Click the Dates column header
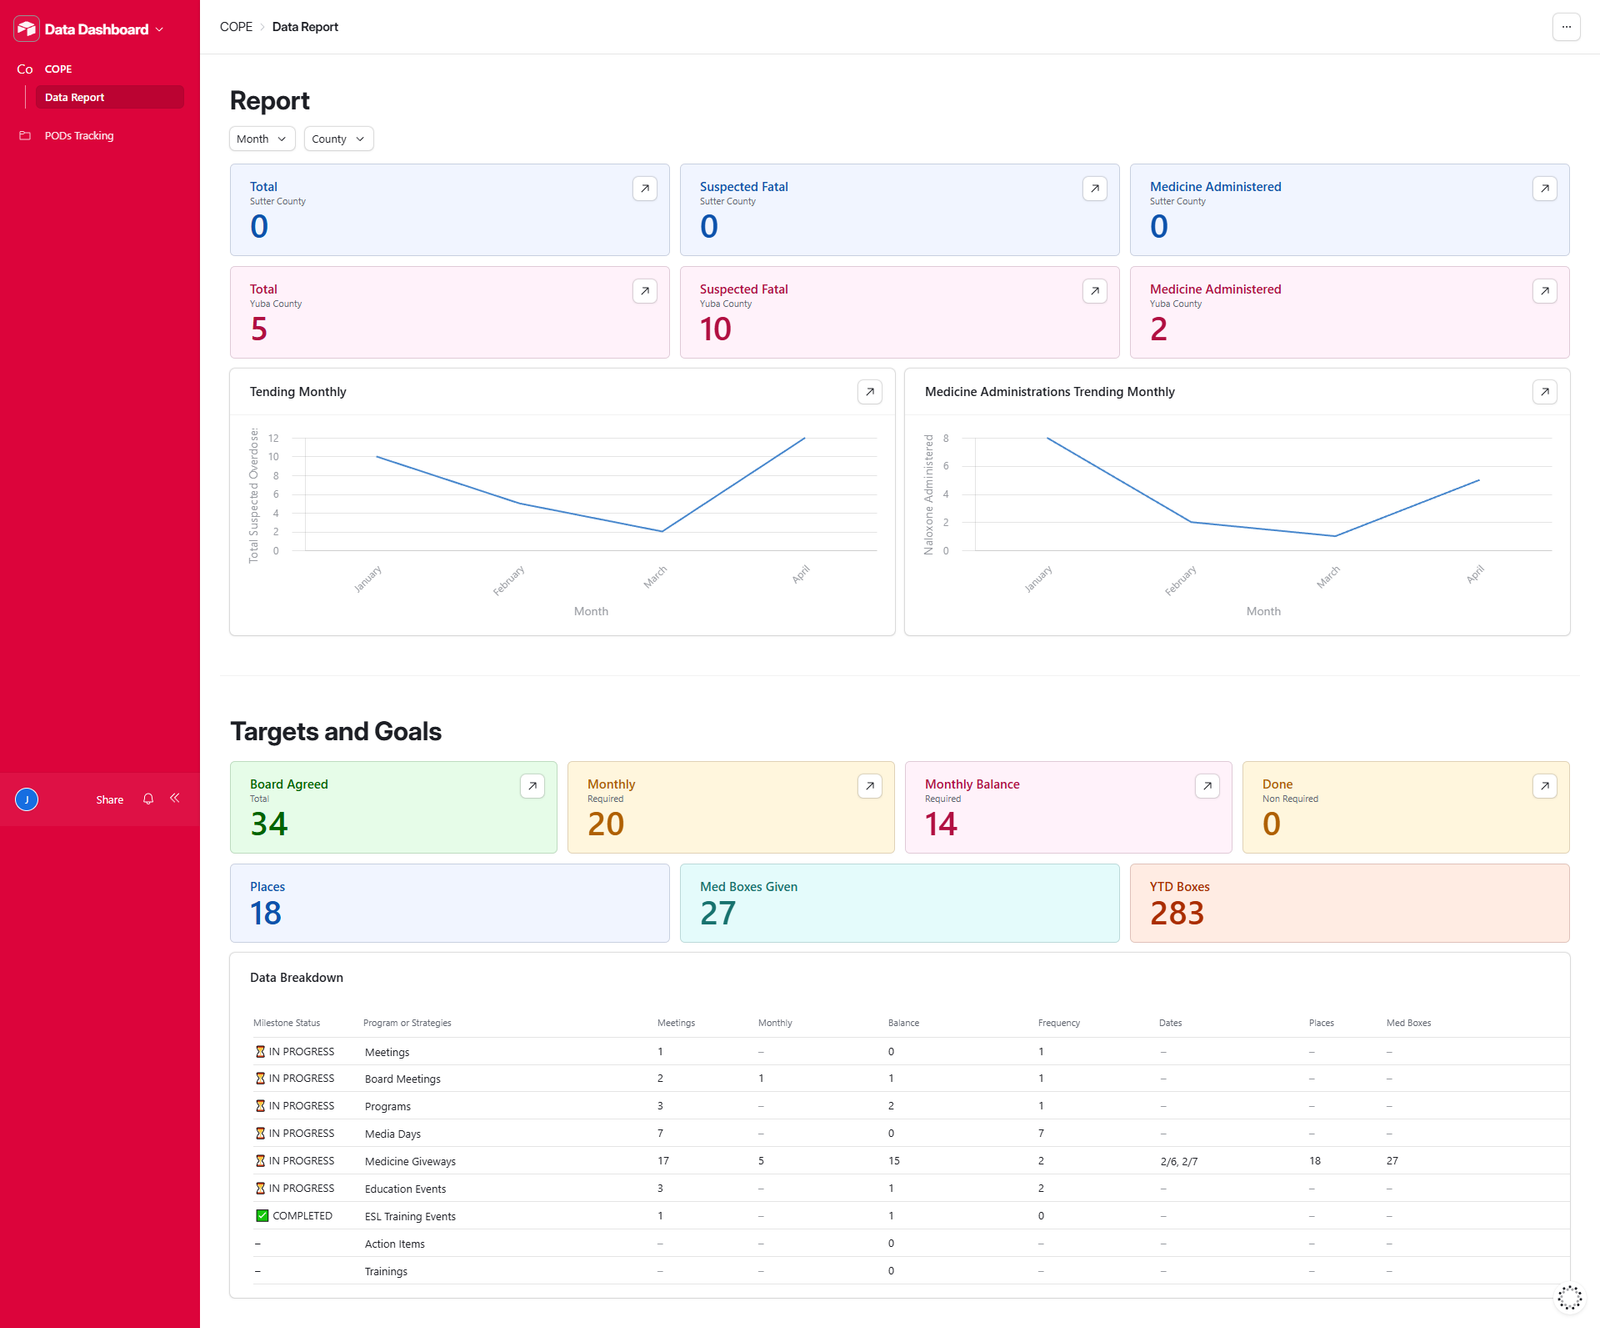Screen dimensions: 1600x1328 1170,1023
